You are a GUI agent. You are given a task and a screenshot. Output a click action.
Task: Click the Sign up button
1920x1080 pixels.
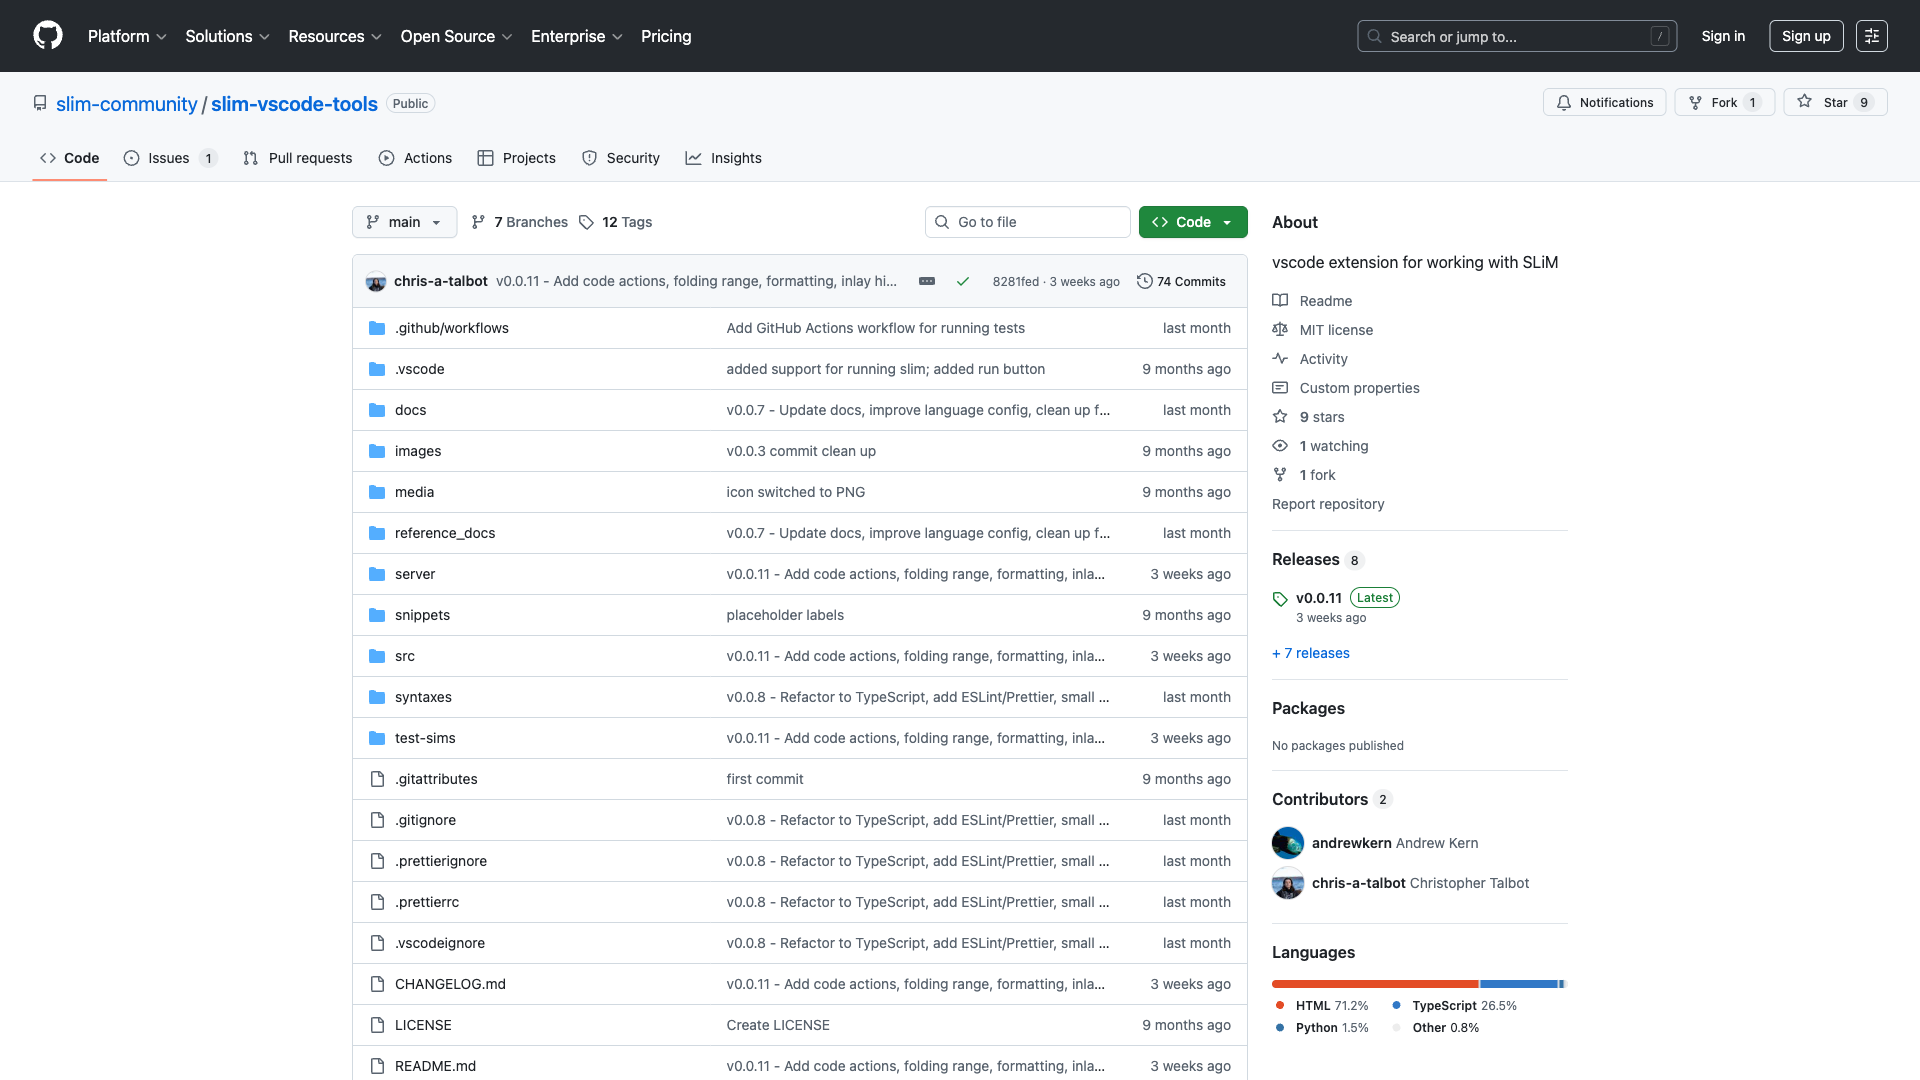click(1805, 36)
